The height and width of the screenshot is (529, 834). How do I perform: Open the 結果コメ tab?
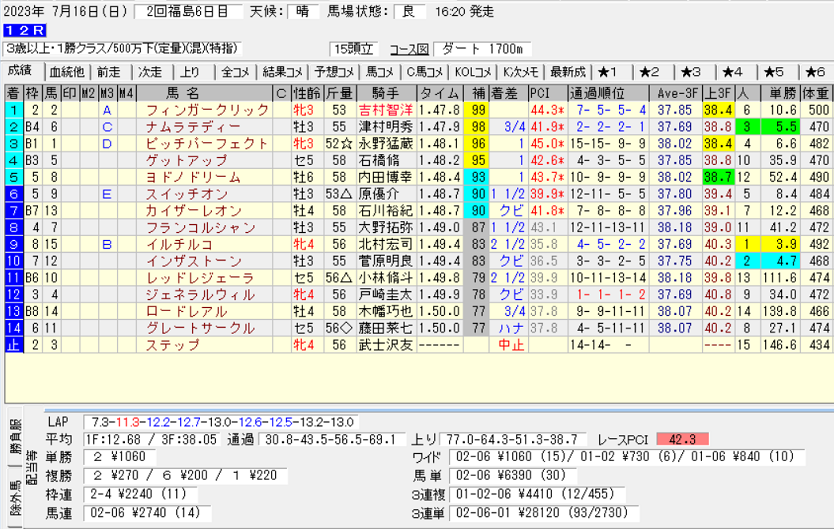(x=282, y=72)
